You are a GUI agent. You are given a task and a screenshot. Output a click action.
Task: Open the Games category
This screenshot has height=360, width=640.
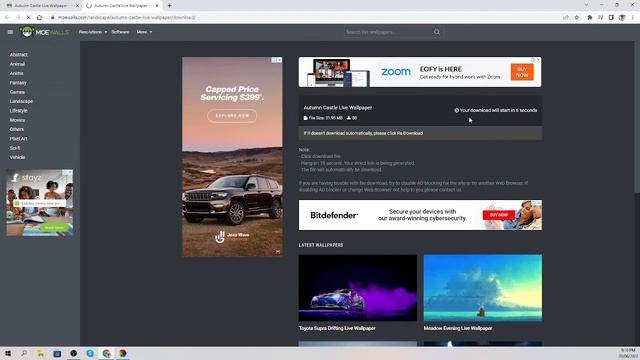click(x=17, y=92)
